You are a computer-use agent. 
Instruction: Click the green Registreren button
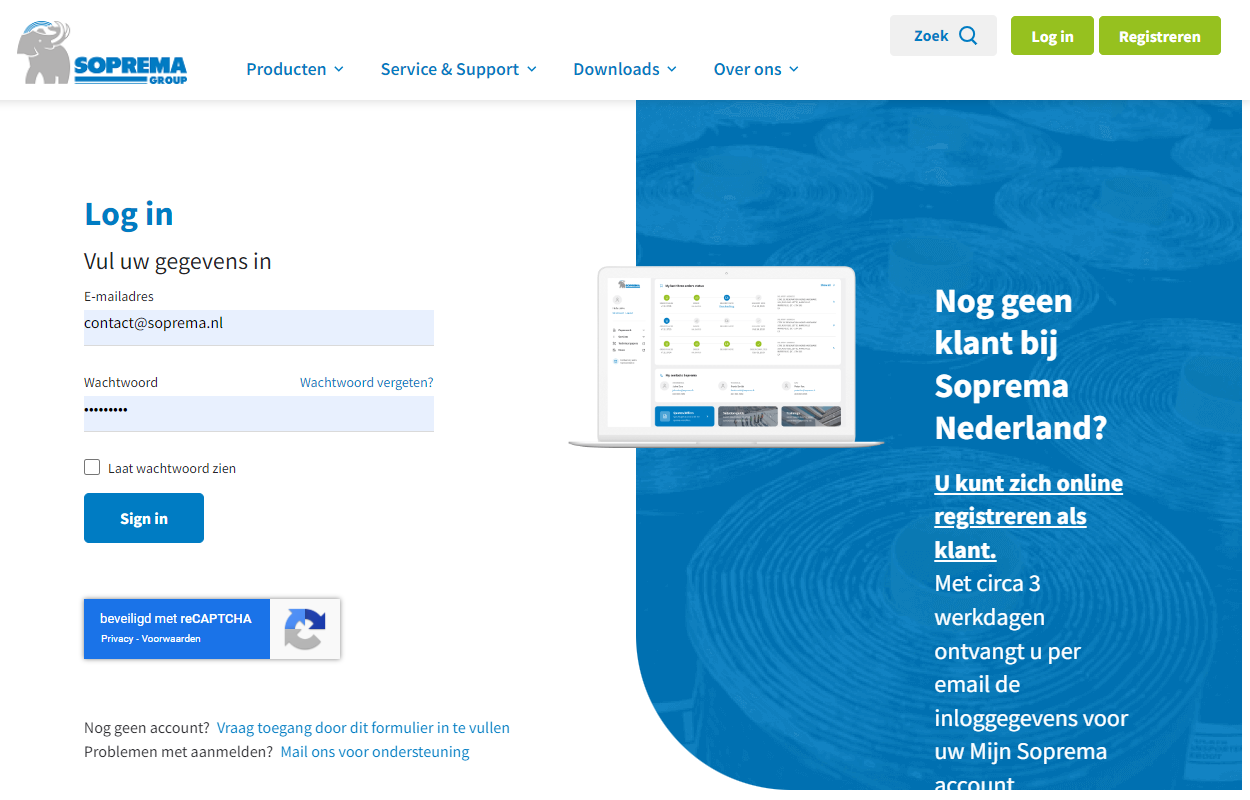click(x=1160, y=36)
